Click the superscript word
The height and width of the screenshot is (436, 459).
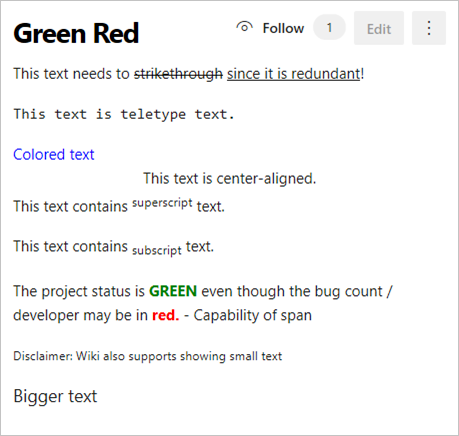click(162, 203)
